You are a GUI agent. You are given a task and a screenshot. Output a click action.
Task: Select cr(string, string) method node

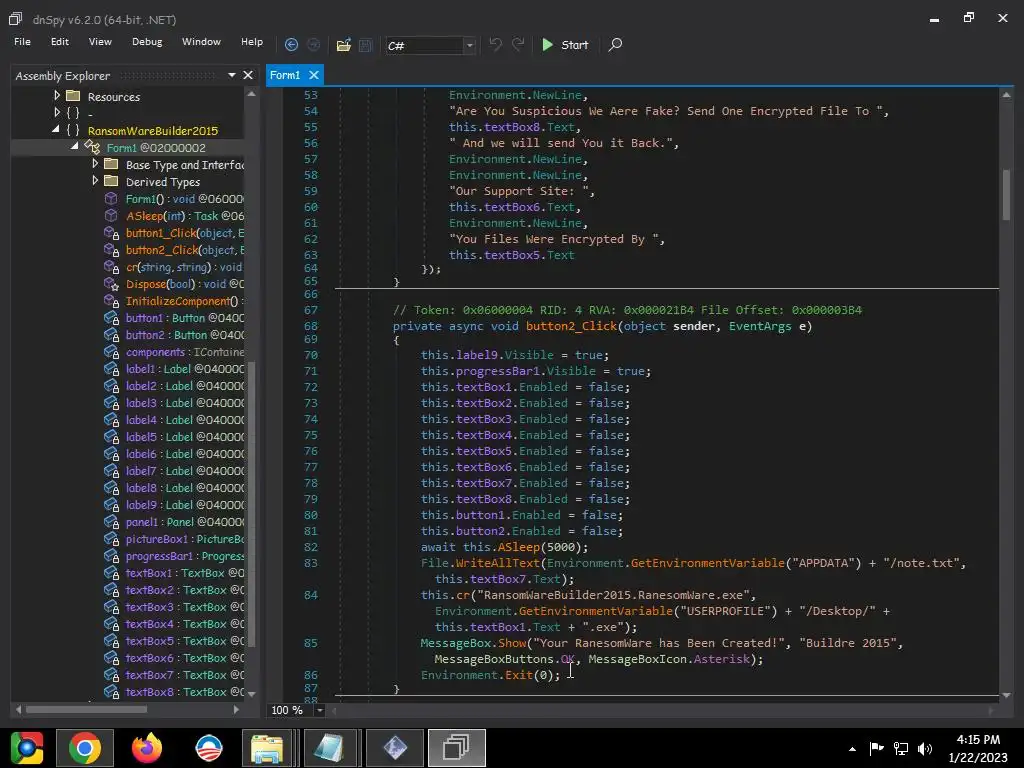tap(184, 267)
